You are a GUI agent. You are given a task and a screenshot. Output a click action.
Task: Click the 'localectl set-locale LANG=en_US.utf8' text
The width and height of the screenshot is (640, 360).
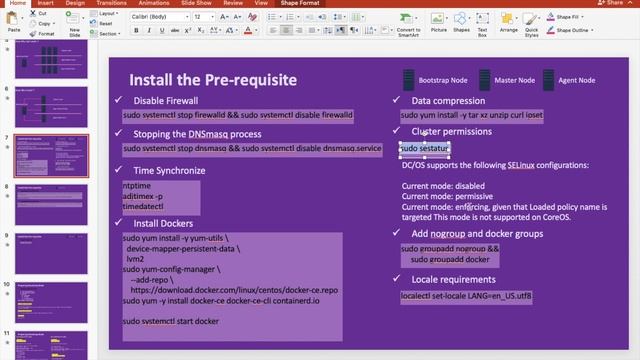pyautogui.click(x=466, y=296)
